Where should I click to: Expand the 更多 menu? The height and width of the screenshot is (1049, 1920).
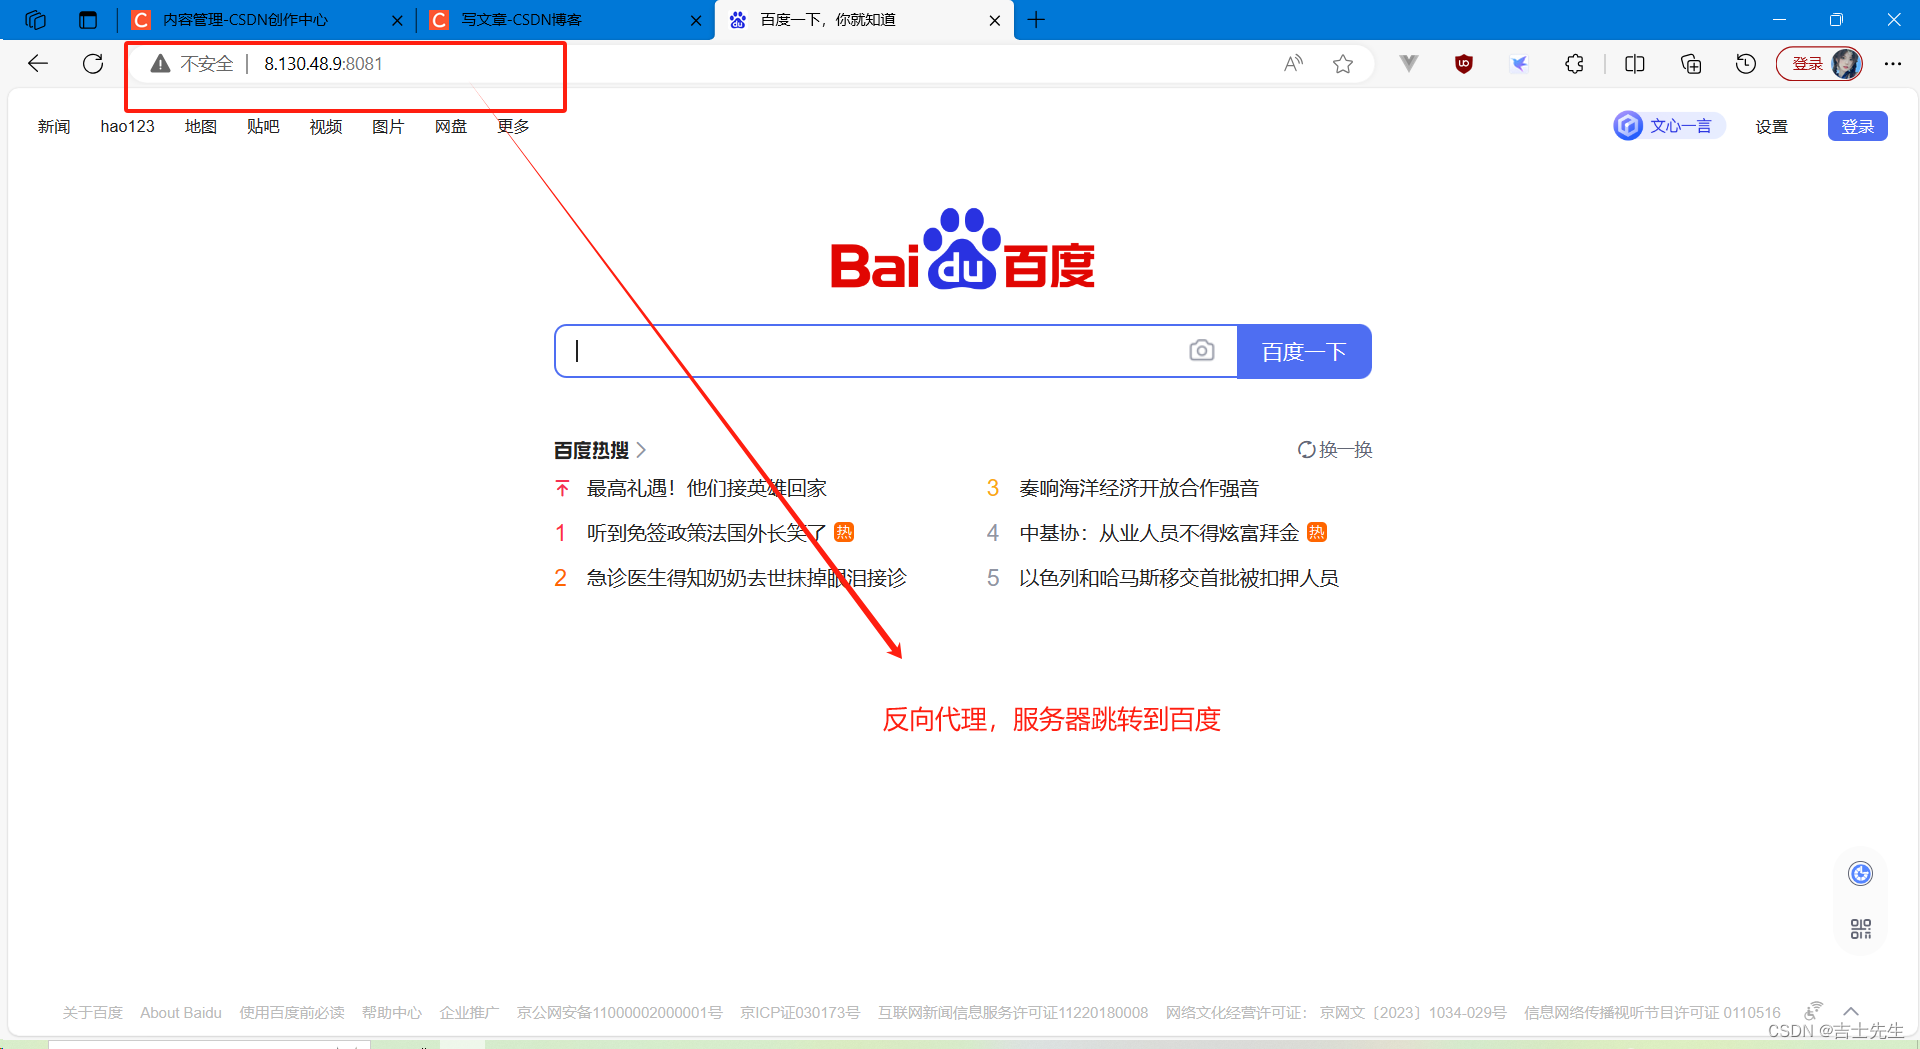point(513,126)
